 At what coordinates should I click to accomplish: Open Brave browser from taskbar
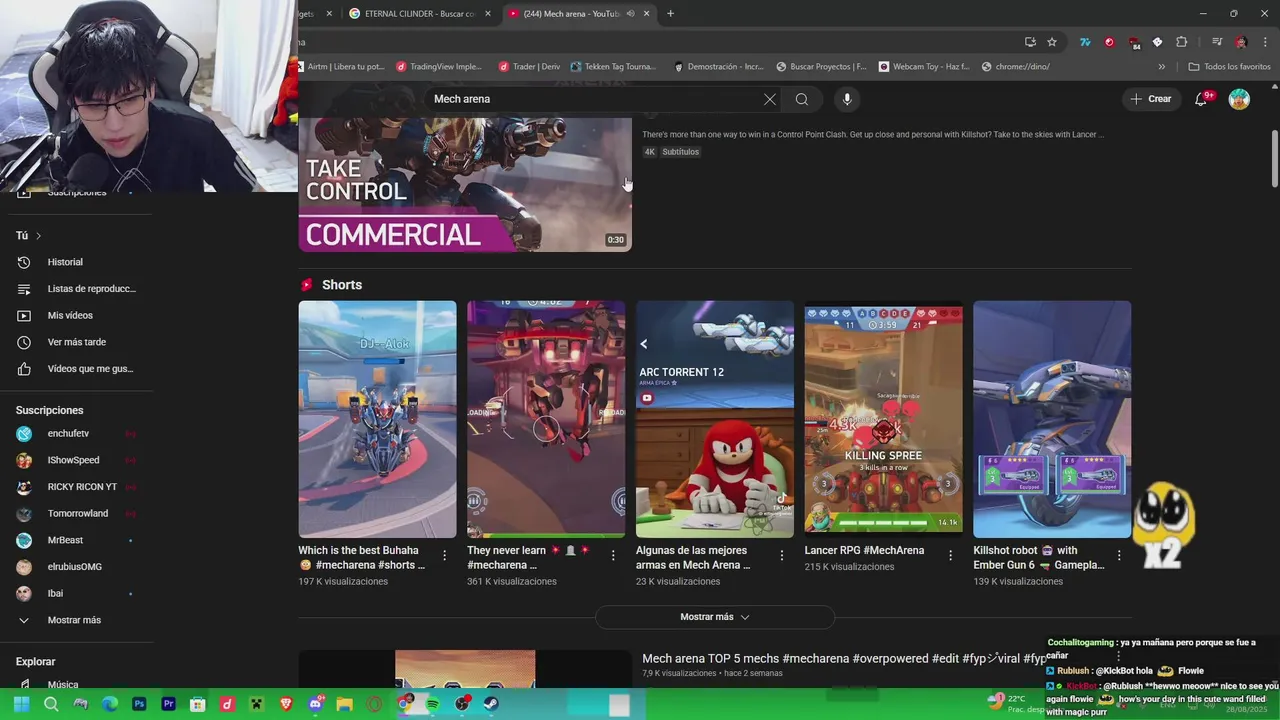pyautogui.click(x=286, y=704)
